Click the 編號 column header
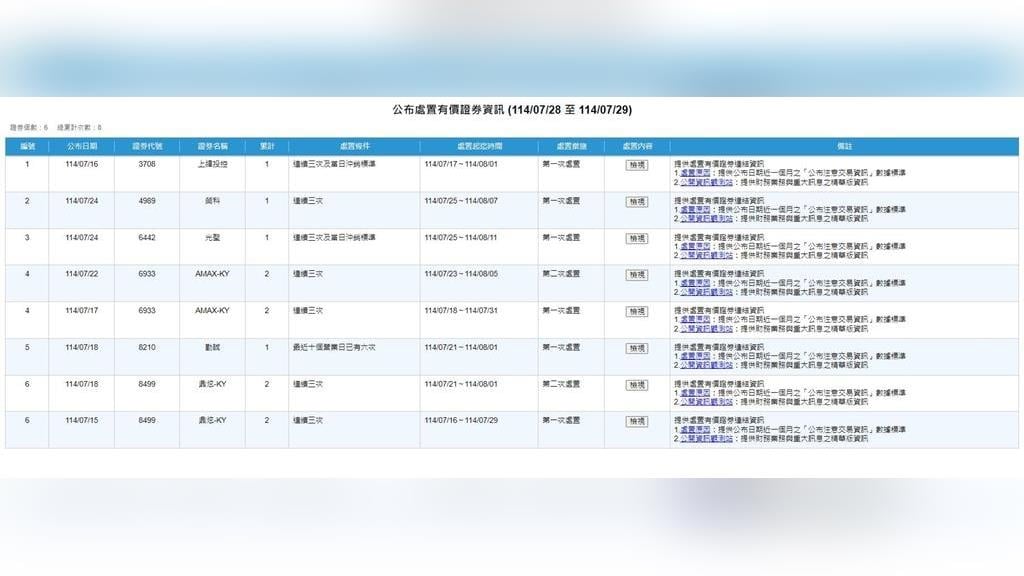1024x576 pixels. [x=27, y=146]
